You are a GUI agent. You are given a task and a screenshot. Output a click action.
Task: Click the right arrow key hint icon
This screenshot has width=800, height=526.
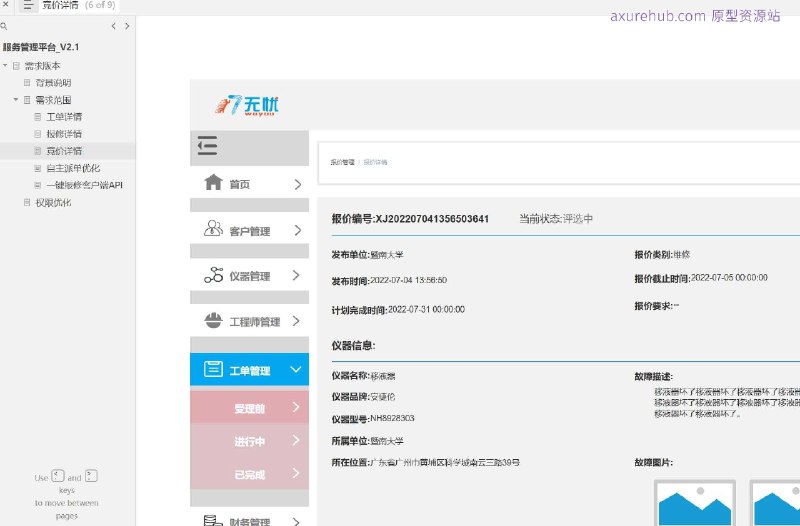tap(91, 475)
